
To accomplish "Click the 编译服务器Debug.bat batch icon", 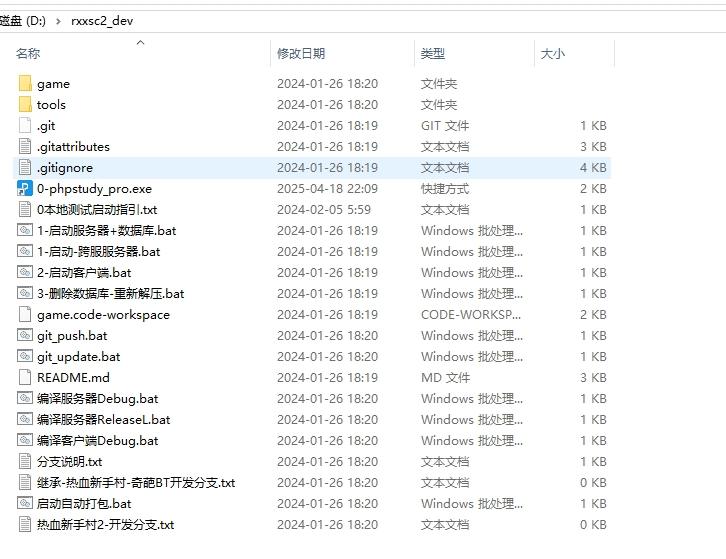I will 25,398.
